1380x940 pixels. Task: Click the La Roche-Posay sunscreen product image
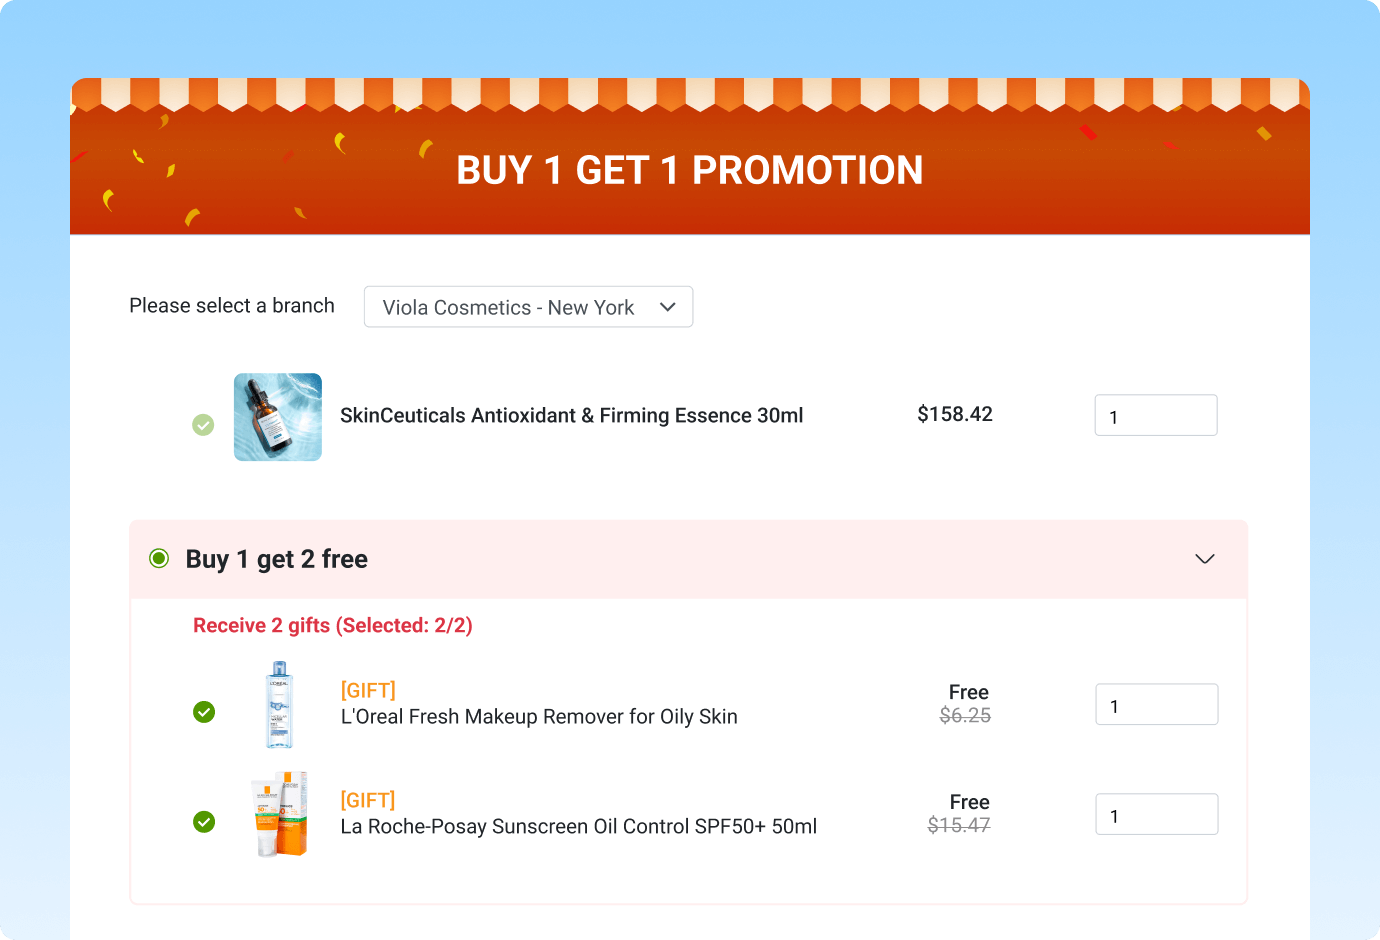[x=279, y=814]
